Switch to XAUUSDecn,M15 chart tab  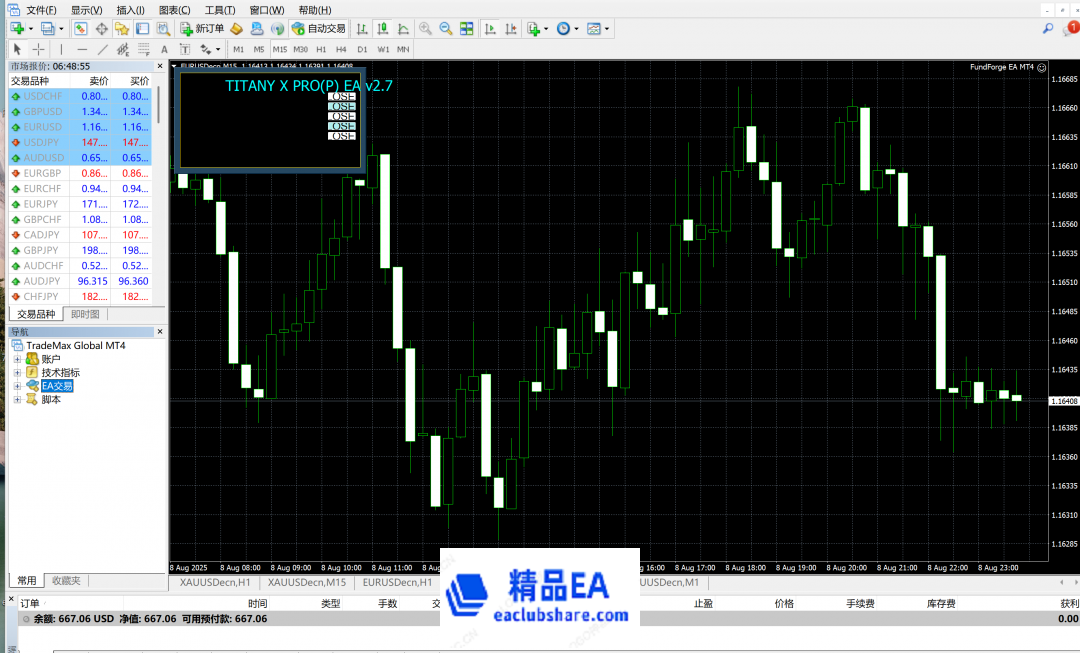(307, 583)
